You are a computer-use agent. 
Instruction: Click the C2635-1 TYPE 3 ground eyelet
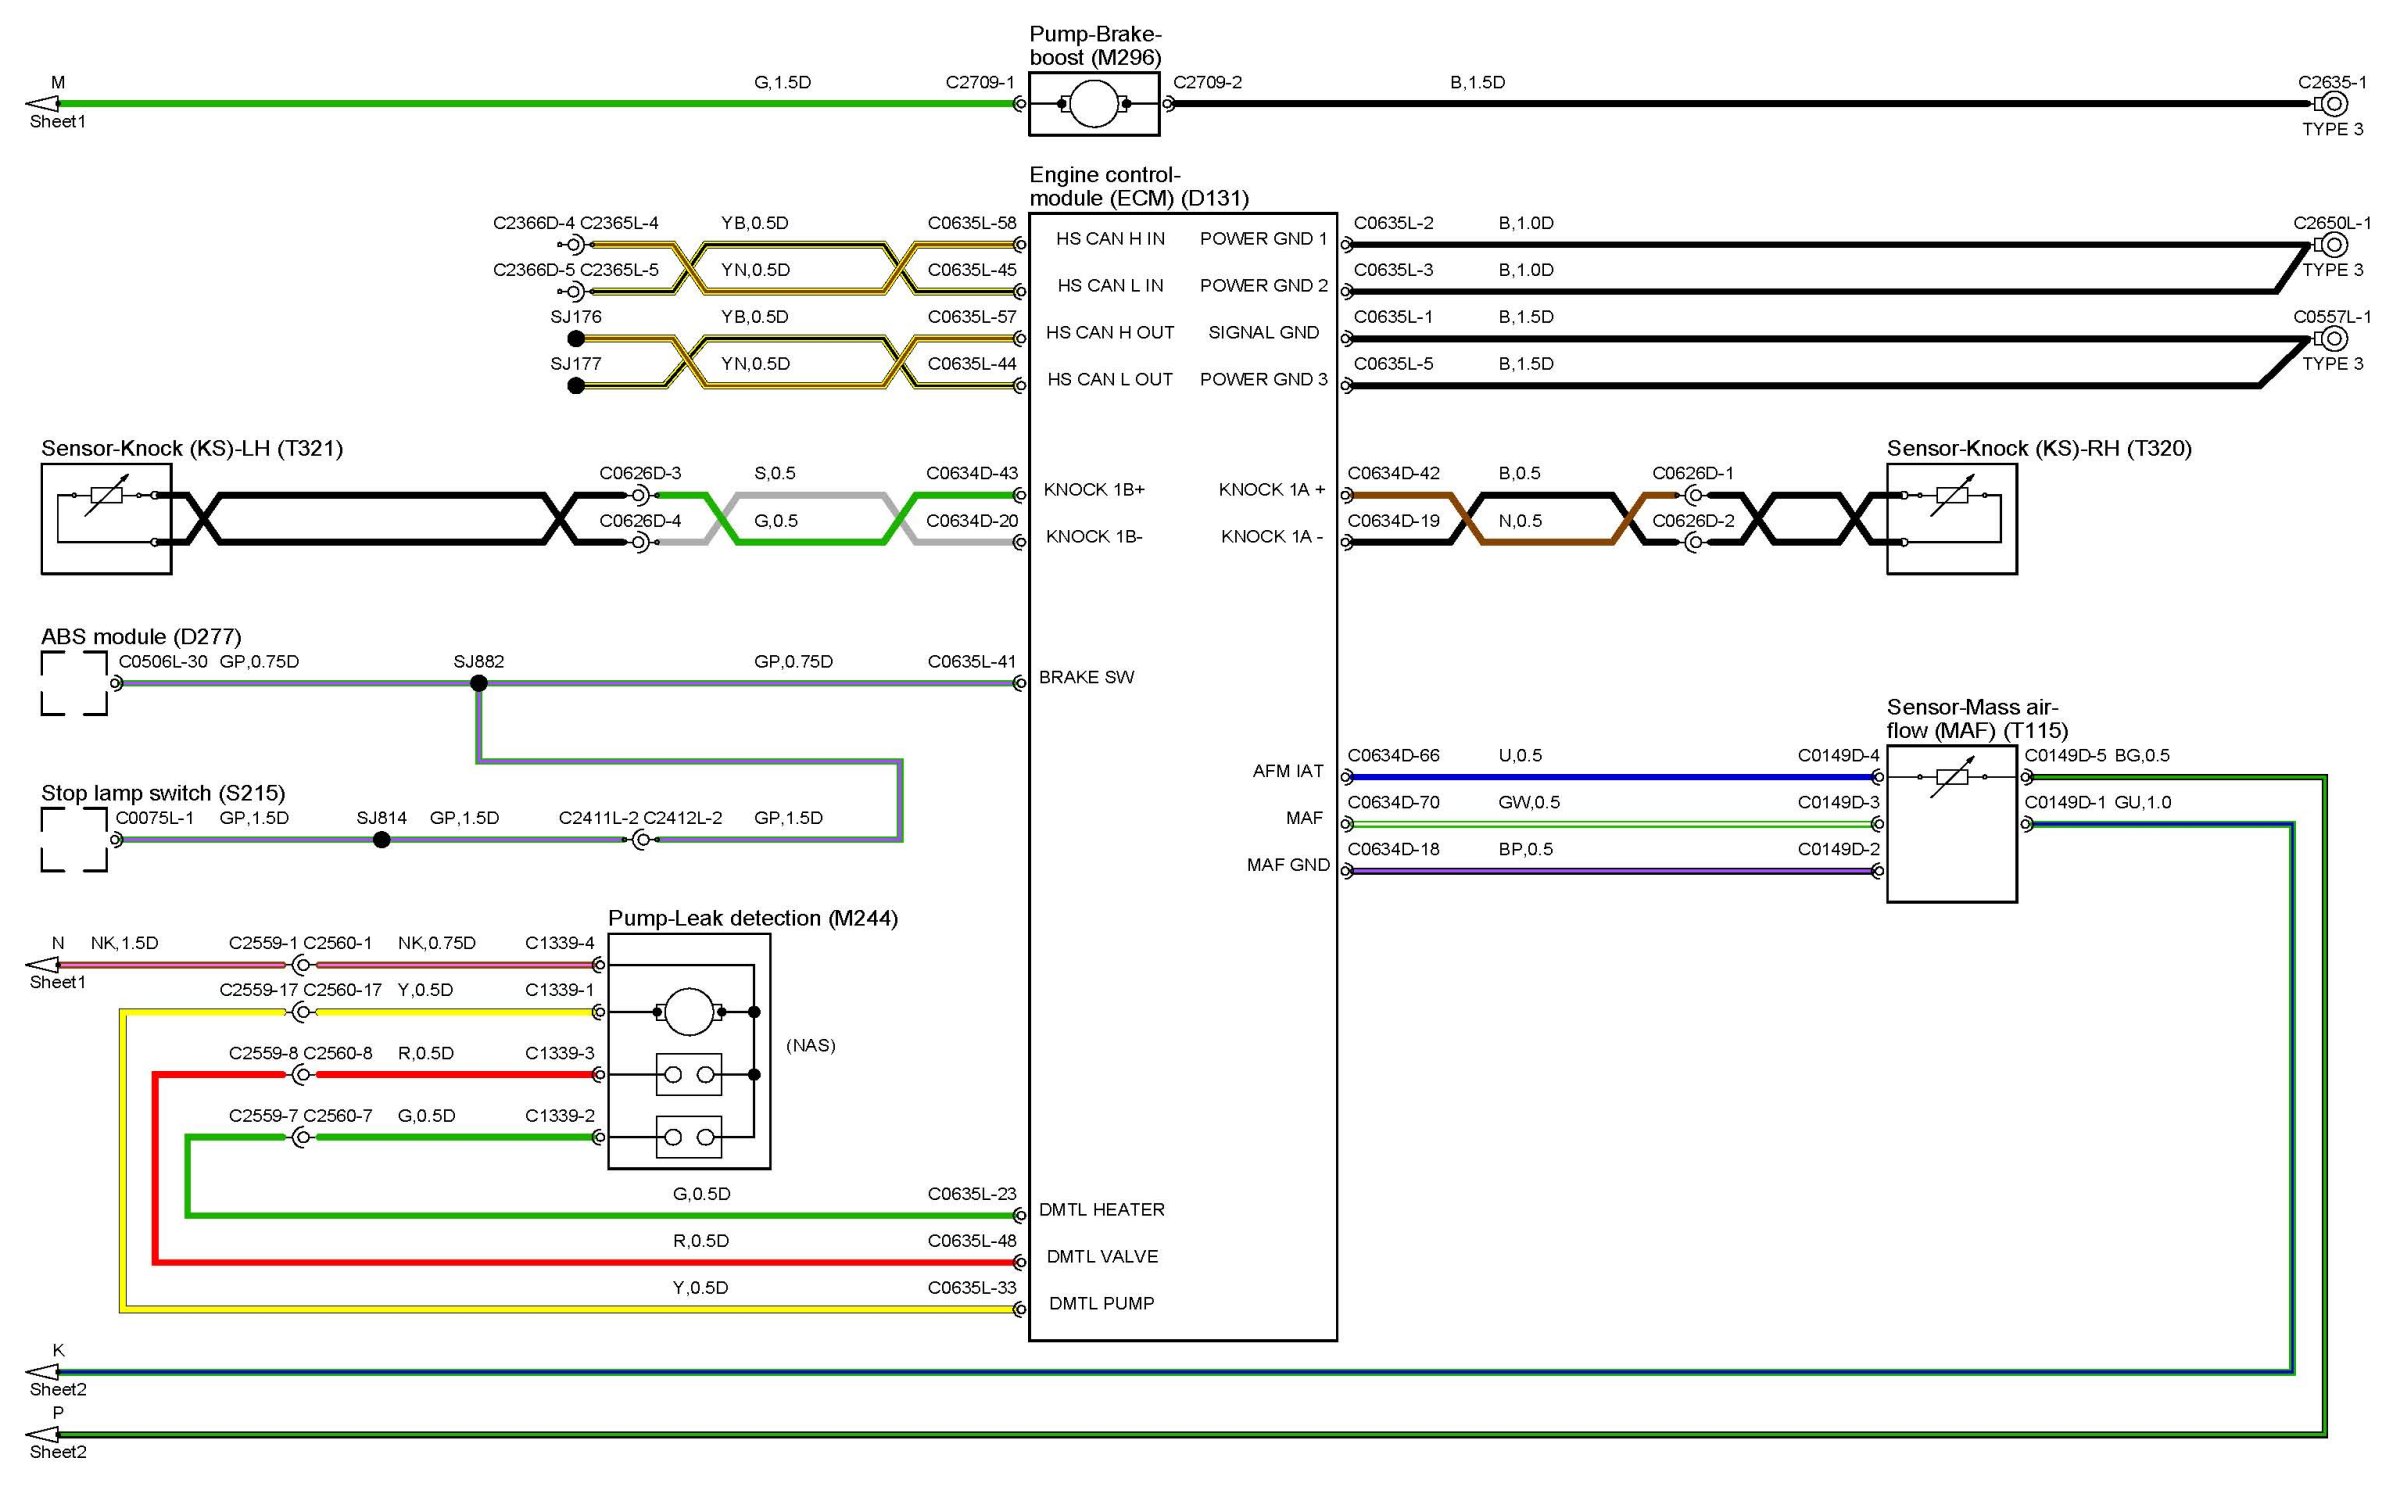[x=2334, y=104]
